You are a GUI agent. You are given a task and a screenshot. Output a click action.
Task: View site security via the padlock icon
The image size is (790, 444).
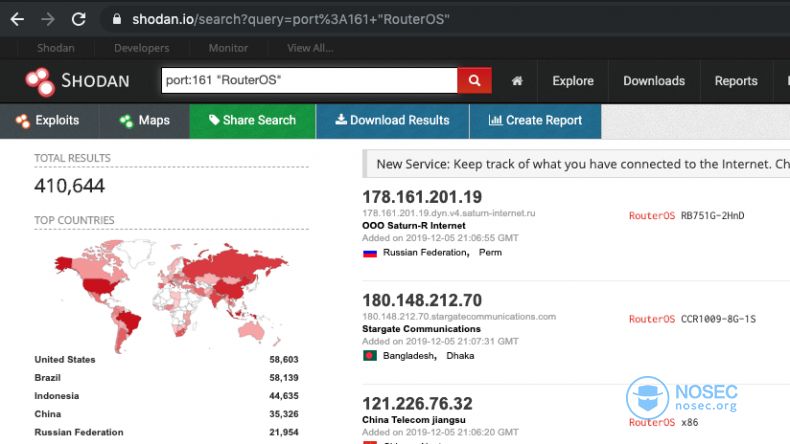tap(117, 19)
